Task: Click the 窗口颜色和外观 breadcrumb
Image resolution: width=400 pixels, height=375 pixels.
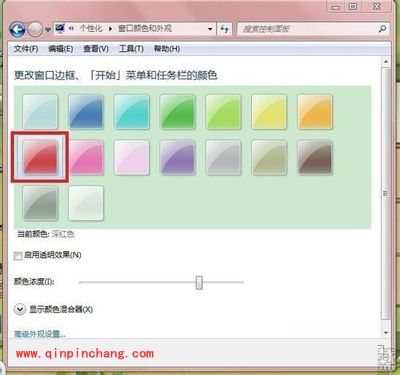Action: [x=145, y=29]
